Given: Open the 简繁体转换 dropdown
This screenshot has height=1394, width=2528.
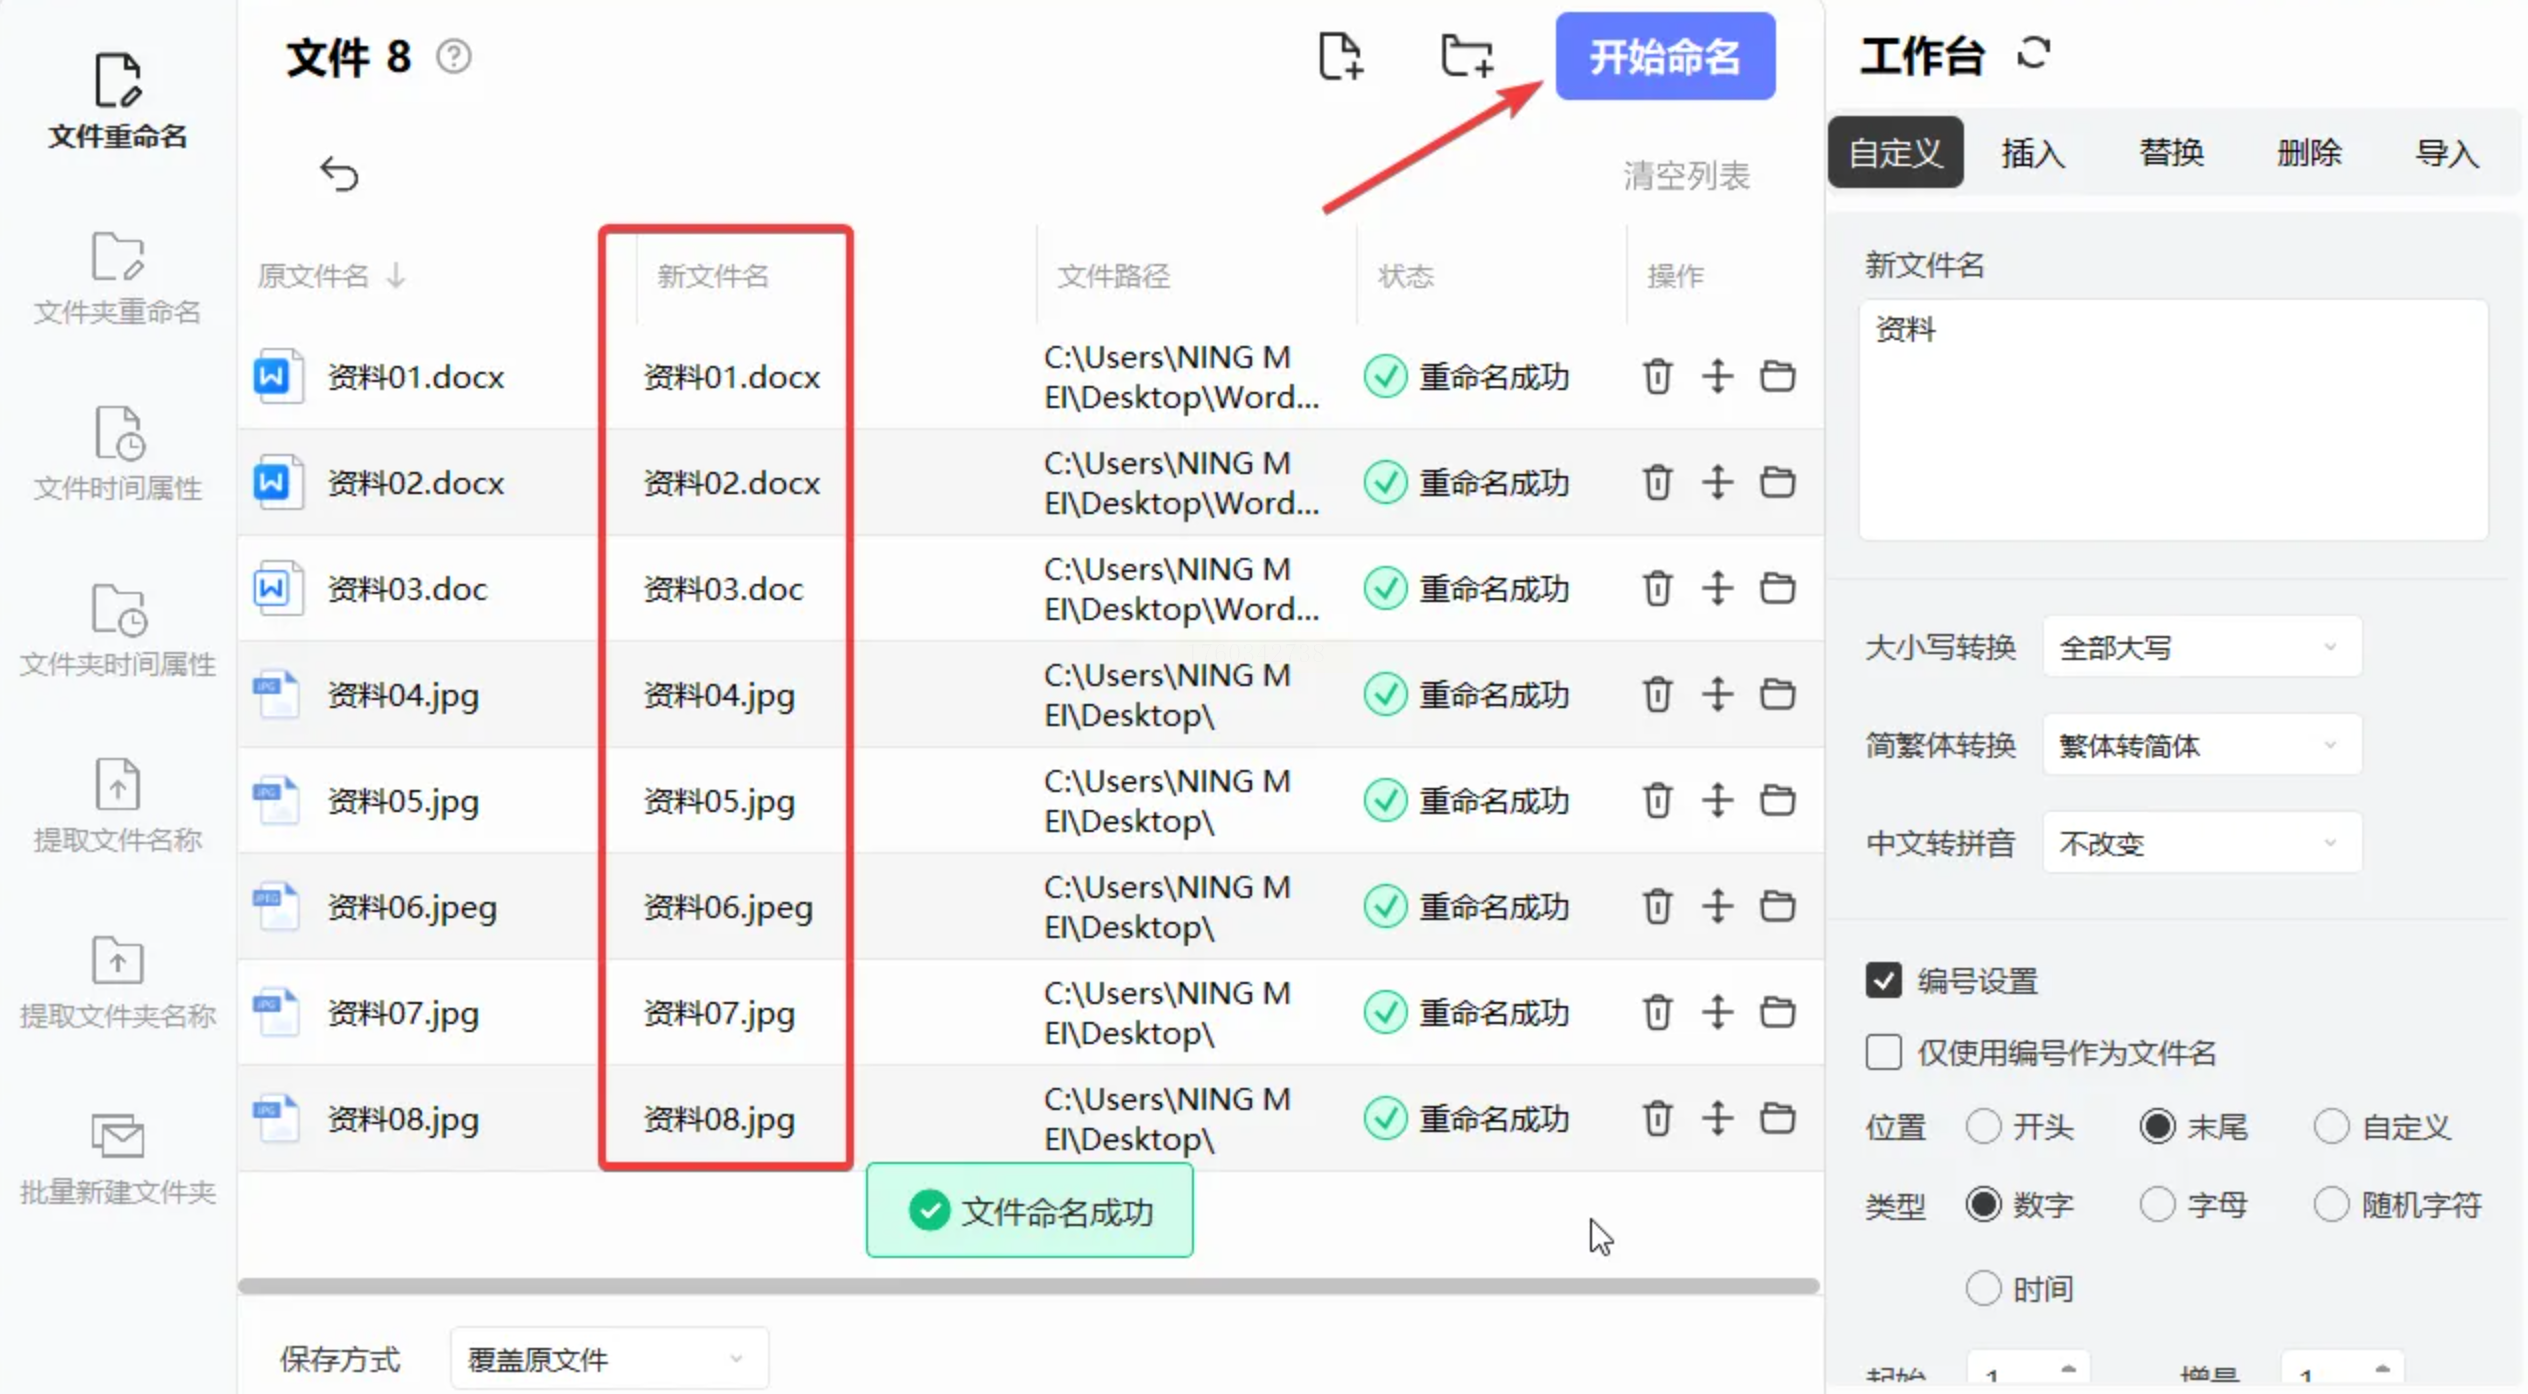Looking at the screenshot, I should (2201, 745).
